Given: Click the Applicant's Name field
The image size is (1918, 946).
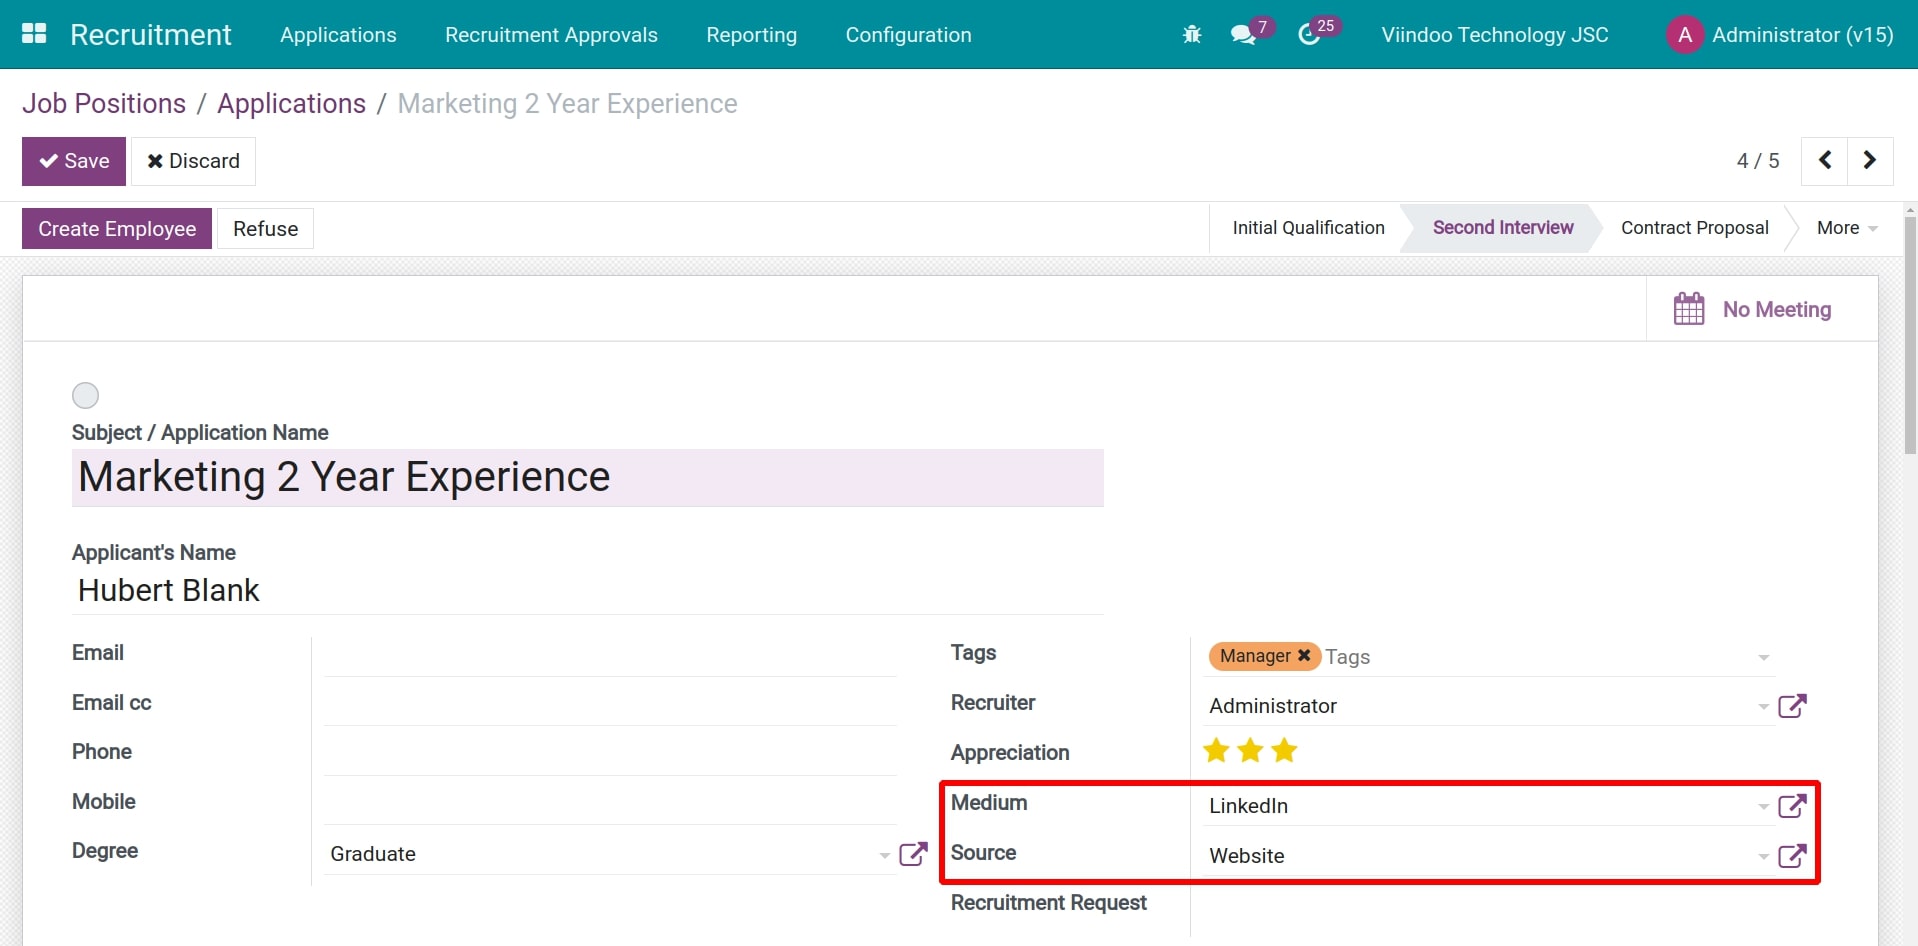Looking at the screenshot, I should point(400,590).
